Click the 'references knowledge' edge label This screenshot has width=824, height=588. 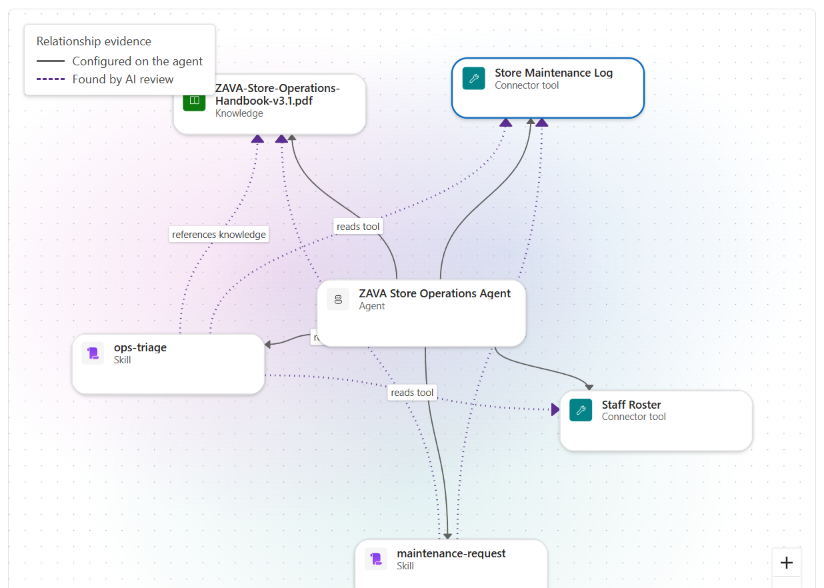219,234
